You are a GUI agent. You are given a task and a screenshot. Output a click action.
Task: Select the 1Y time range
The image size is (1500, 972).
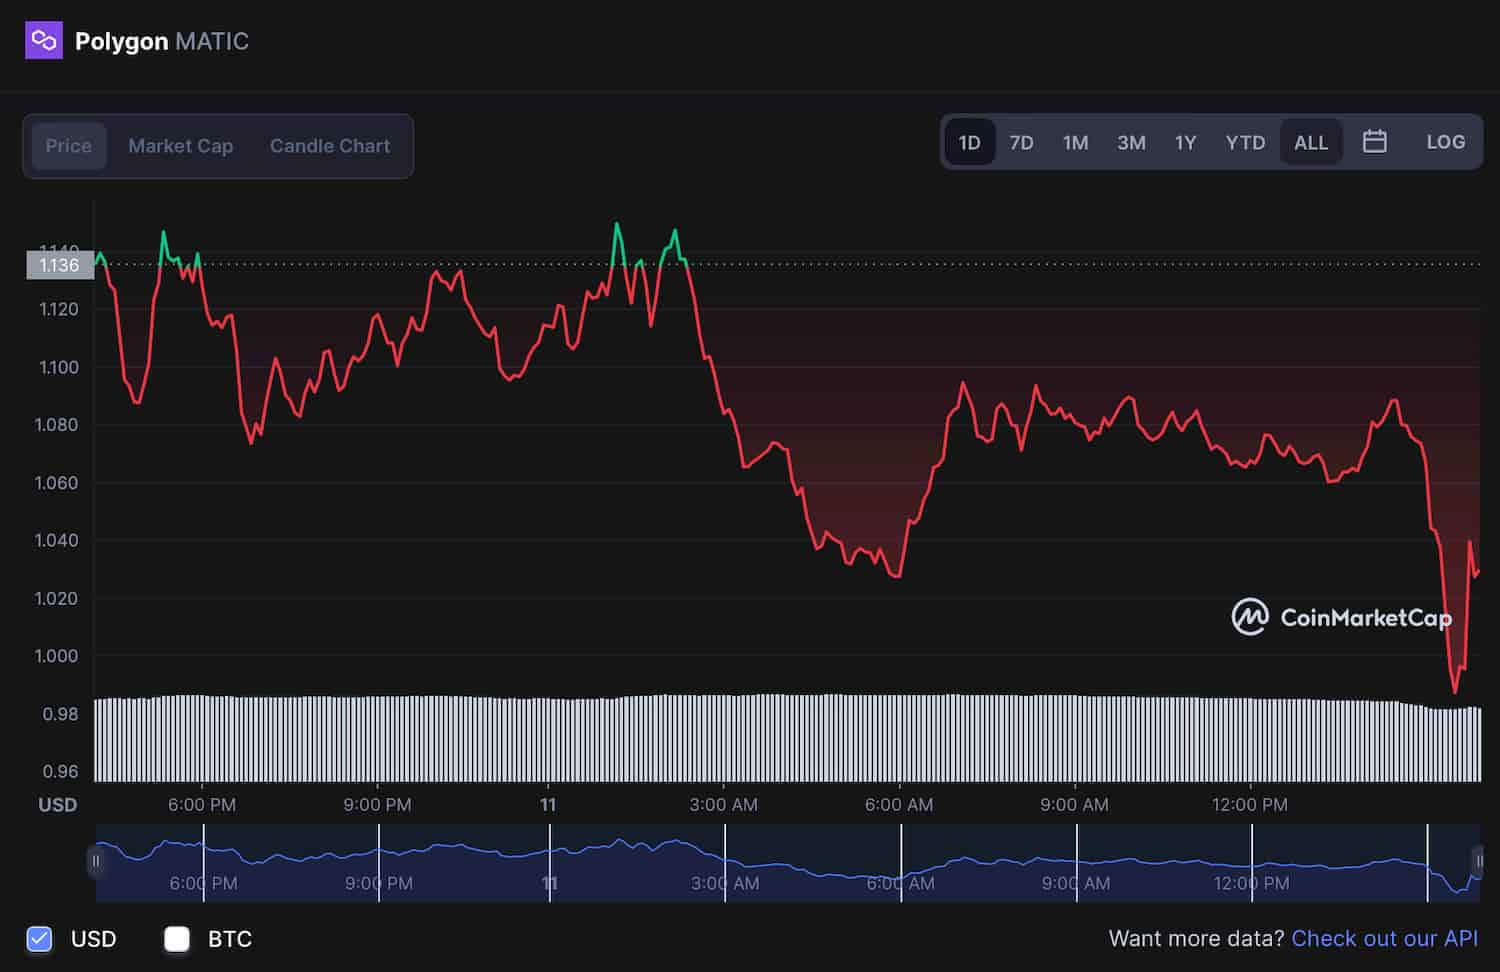[x=1185, y=143]
